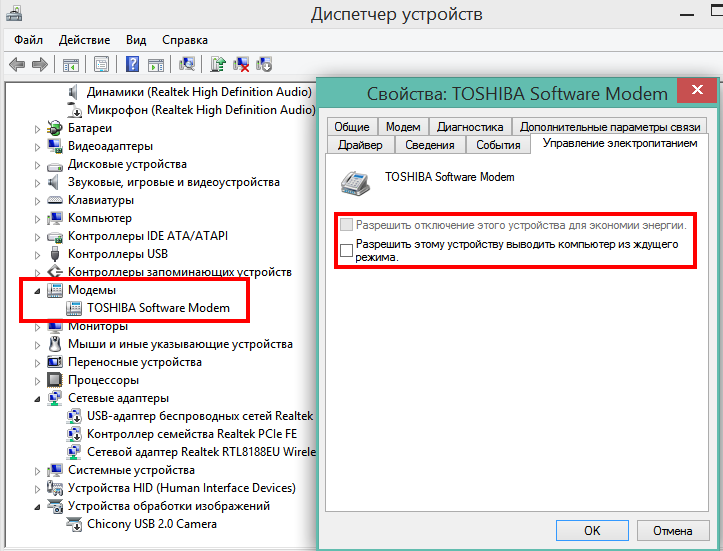Screen dimensions: 723x551
Task: Scan for hardware changes toolbar icon
Action: (x=187, y=64)
